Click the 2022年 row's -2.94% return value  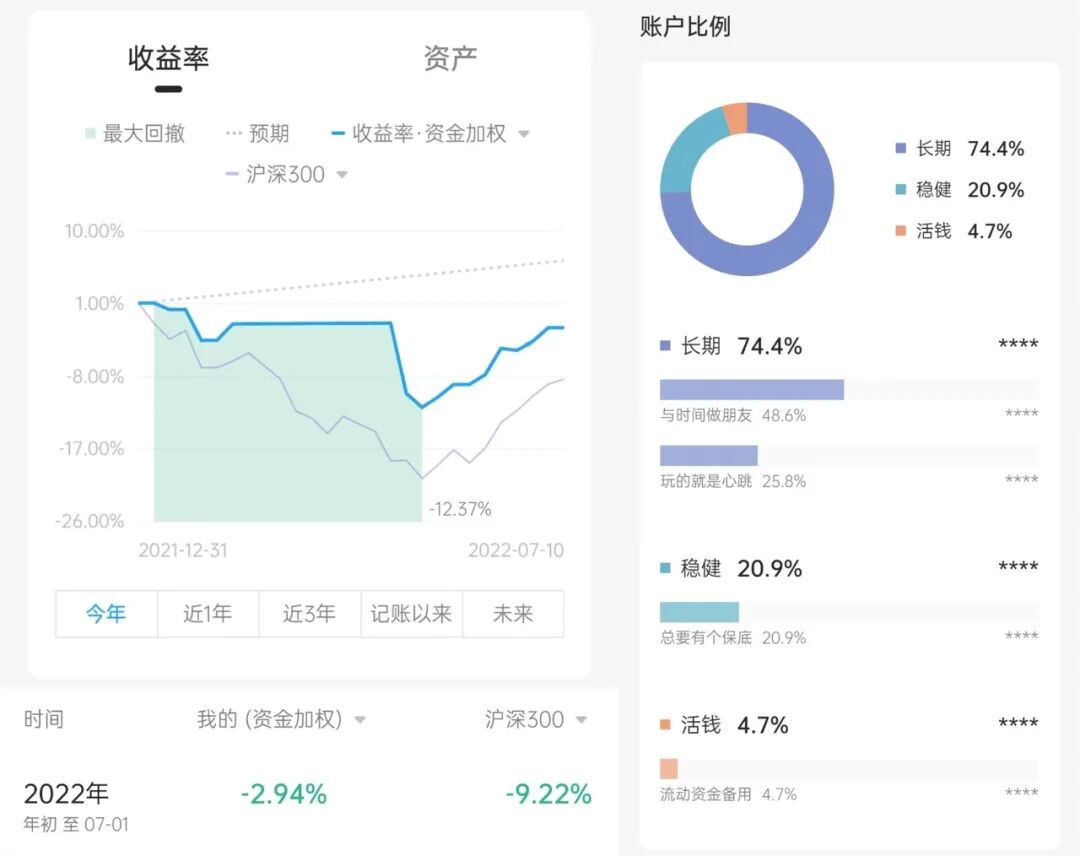coord(284,794)
